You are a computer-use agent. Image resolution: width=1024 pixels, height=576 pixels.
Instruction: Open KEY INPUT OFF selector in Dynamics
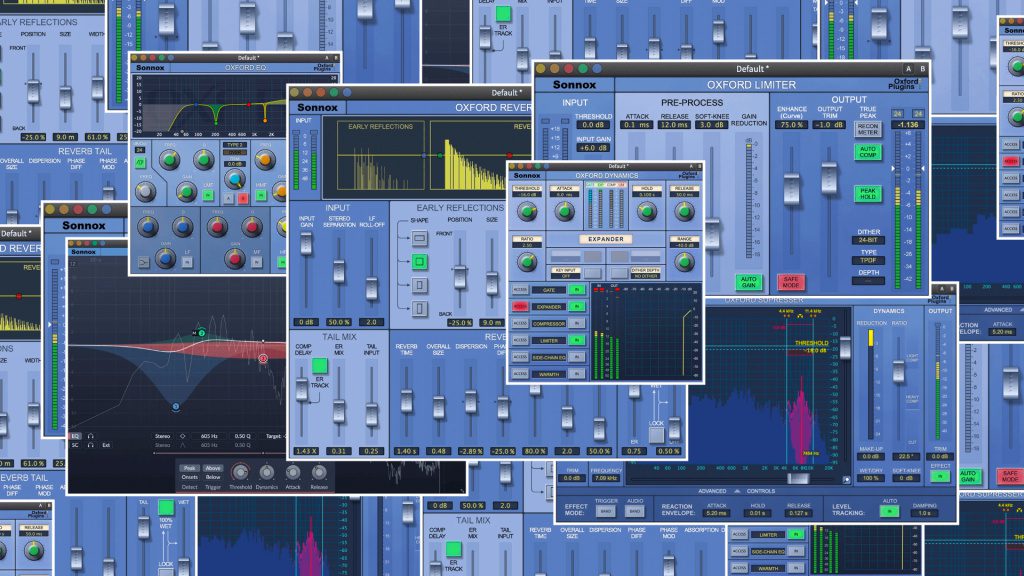[566, 273]
